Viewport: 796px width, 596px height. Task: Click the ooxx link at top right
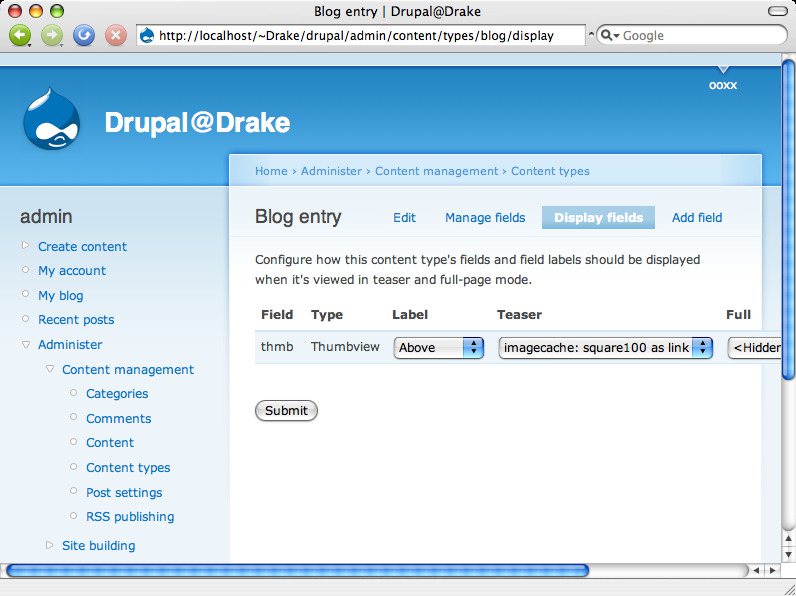pos(723,86)
